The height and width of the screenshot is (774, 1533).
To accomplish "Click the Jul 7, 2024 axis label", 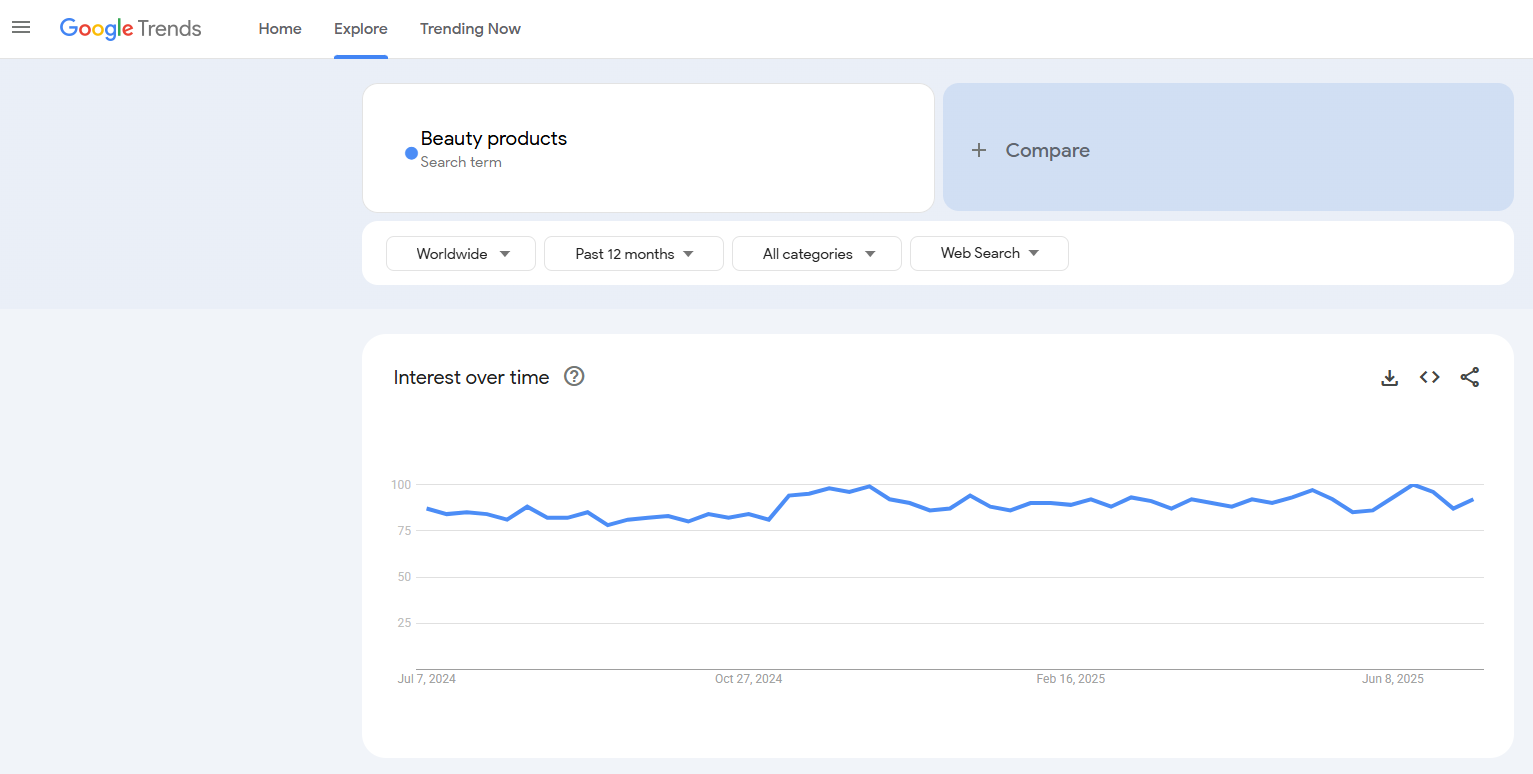I will click(x=427, y=679).
